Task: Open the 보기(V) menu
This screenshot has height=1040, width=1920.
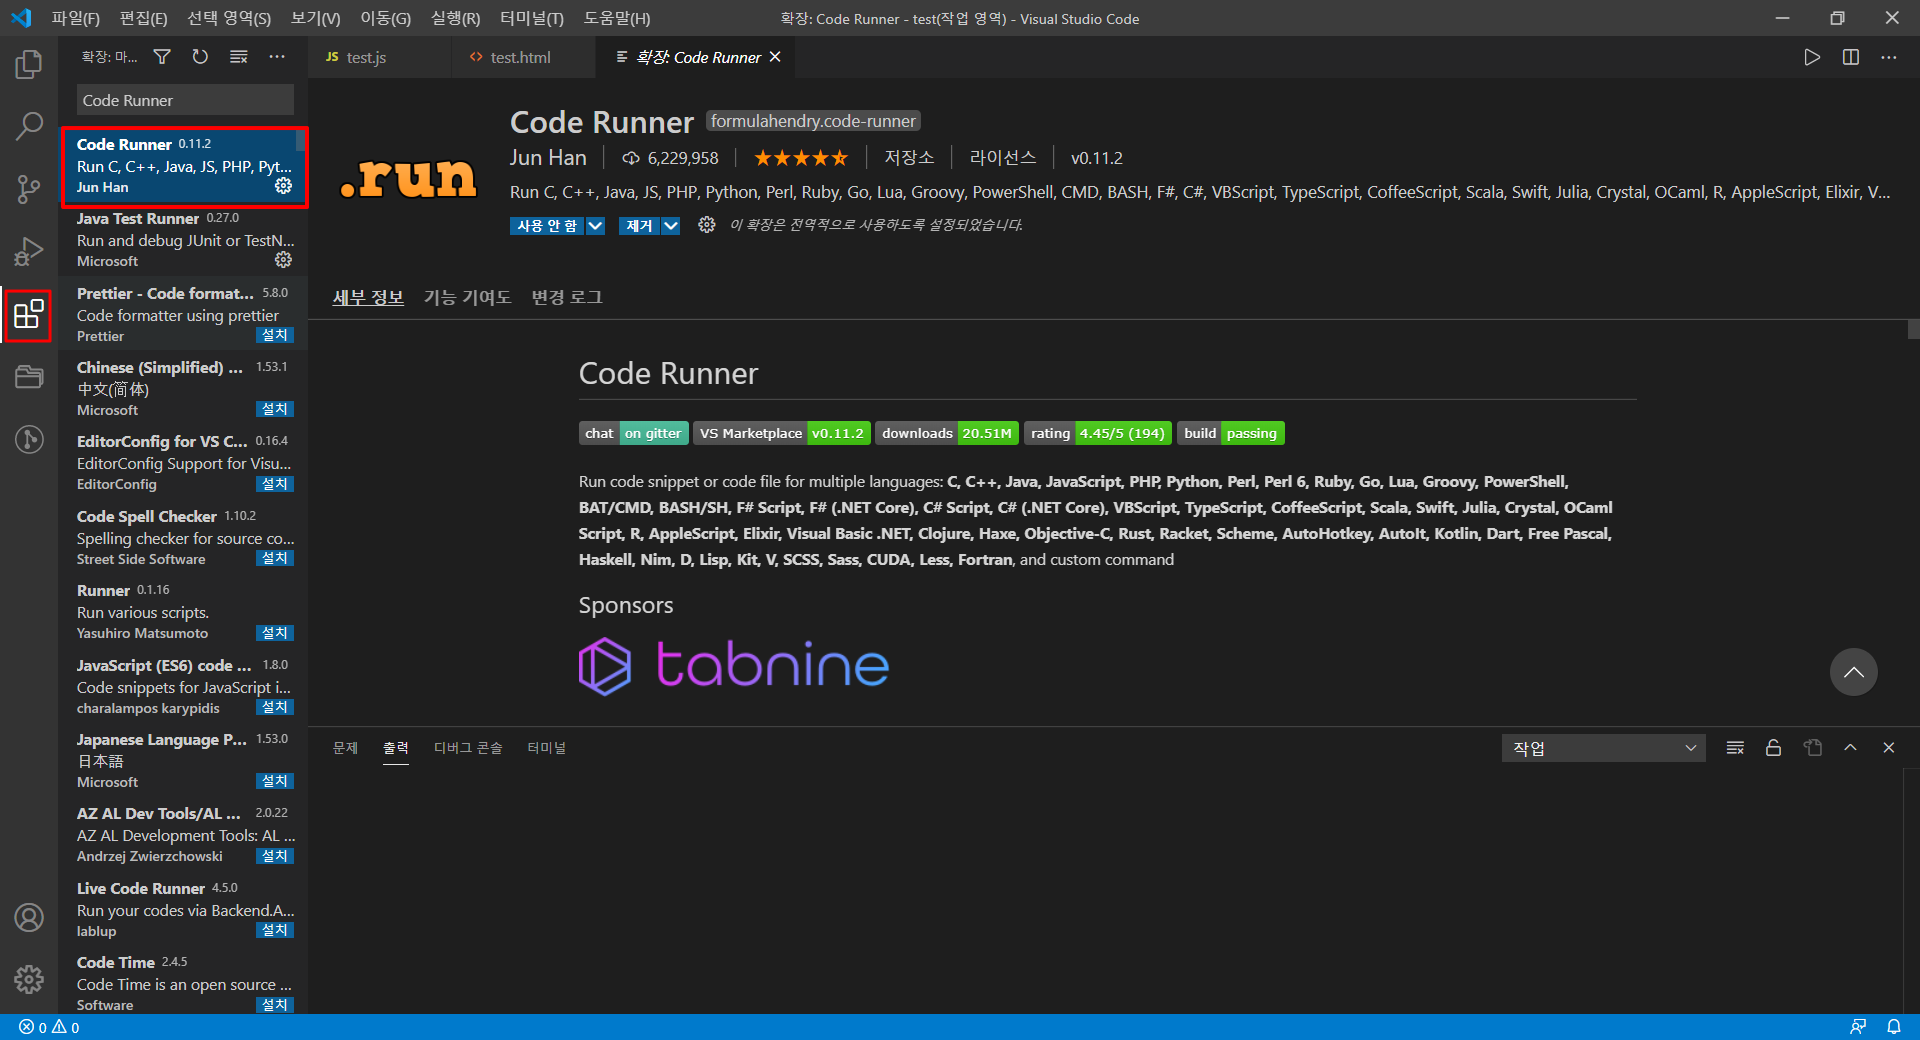Action: (316, 18)
